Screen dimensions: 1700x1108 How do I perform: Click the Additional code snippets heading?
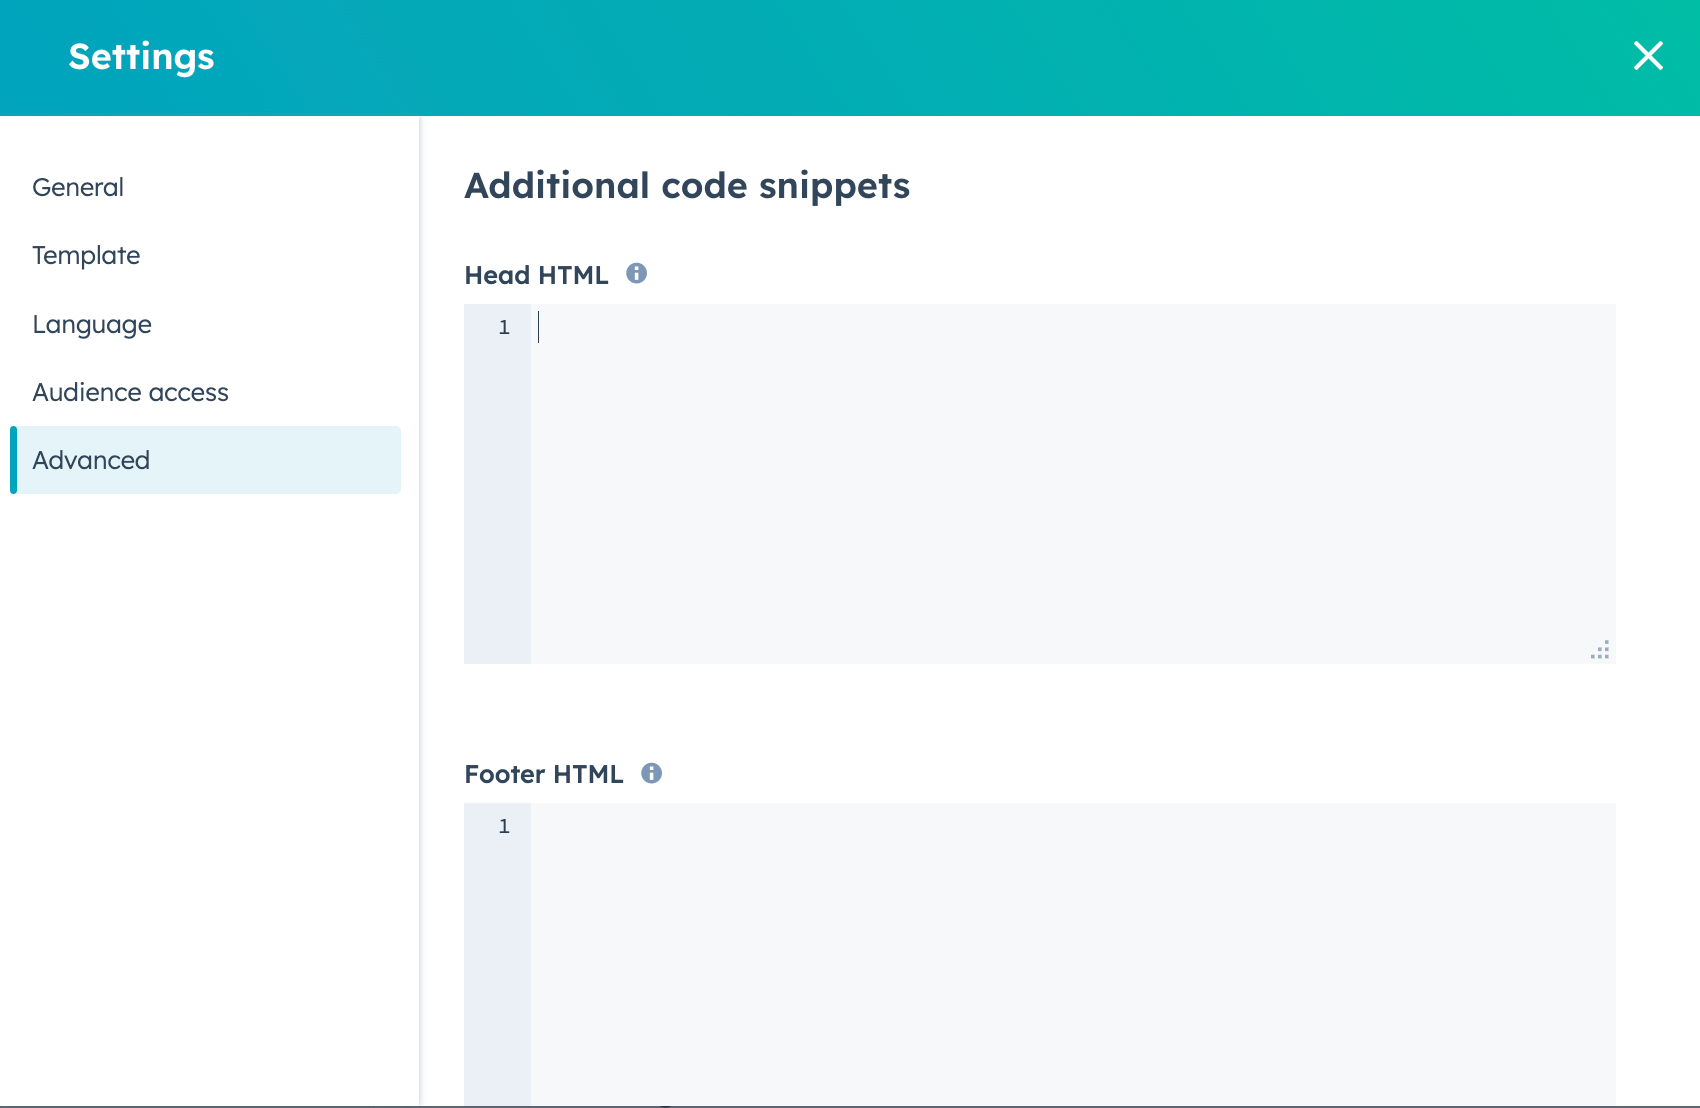(686, 185)
